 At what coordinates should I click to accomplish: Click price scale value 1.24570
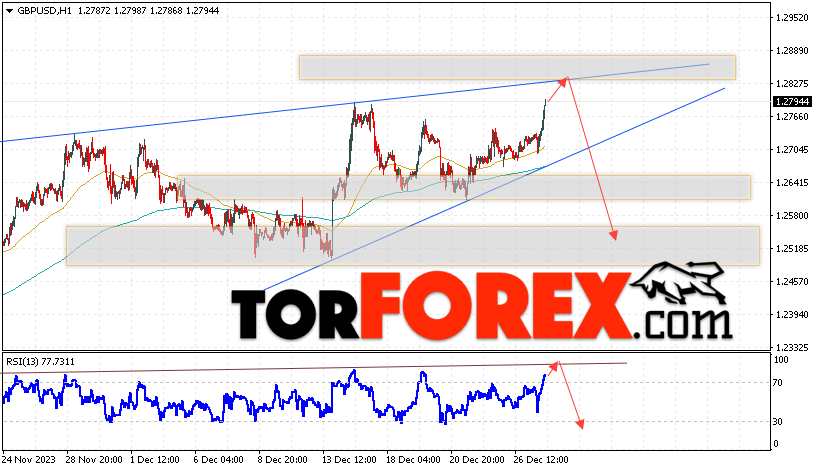pyautogui.click(x=792, y=282)
